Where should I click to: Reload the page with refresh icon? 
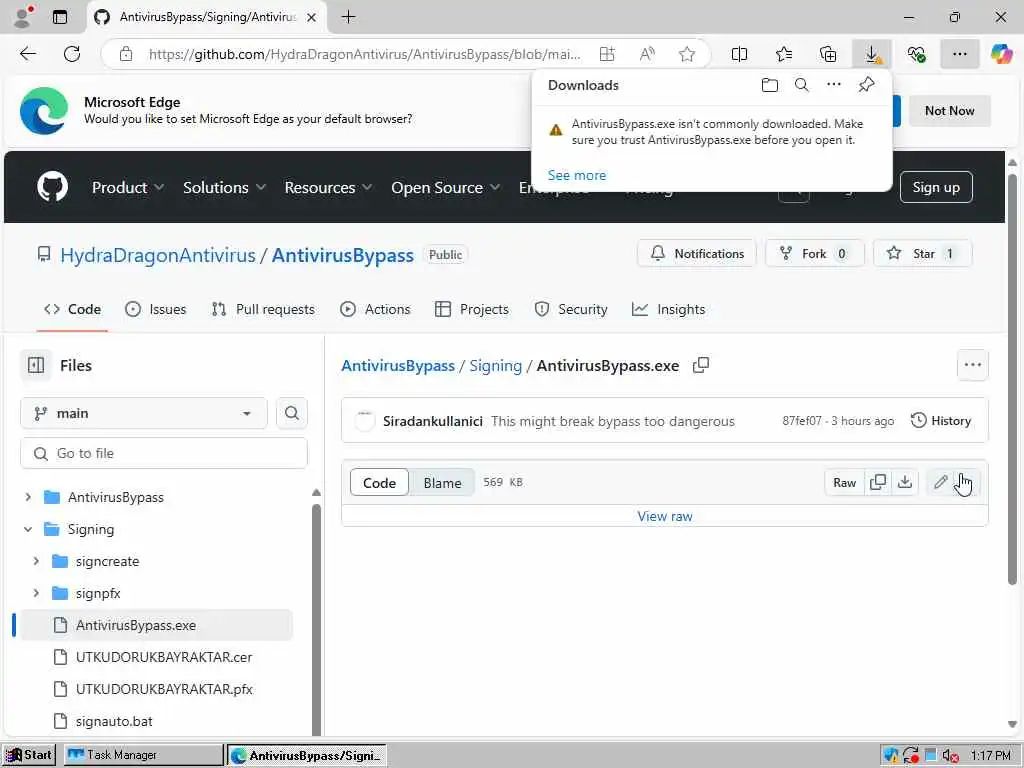[x=72, y=54]
